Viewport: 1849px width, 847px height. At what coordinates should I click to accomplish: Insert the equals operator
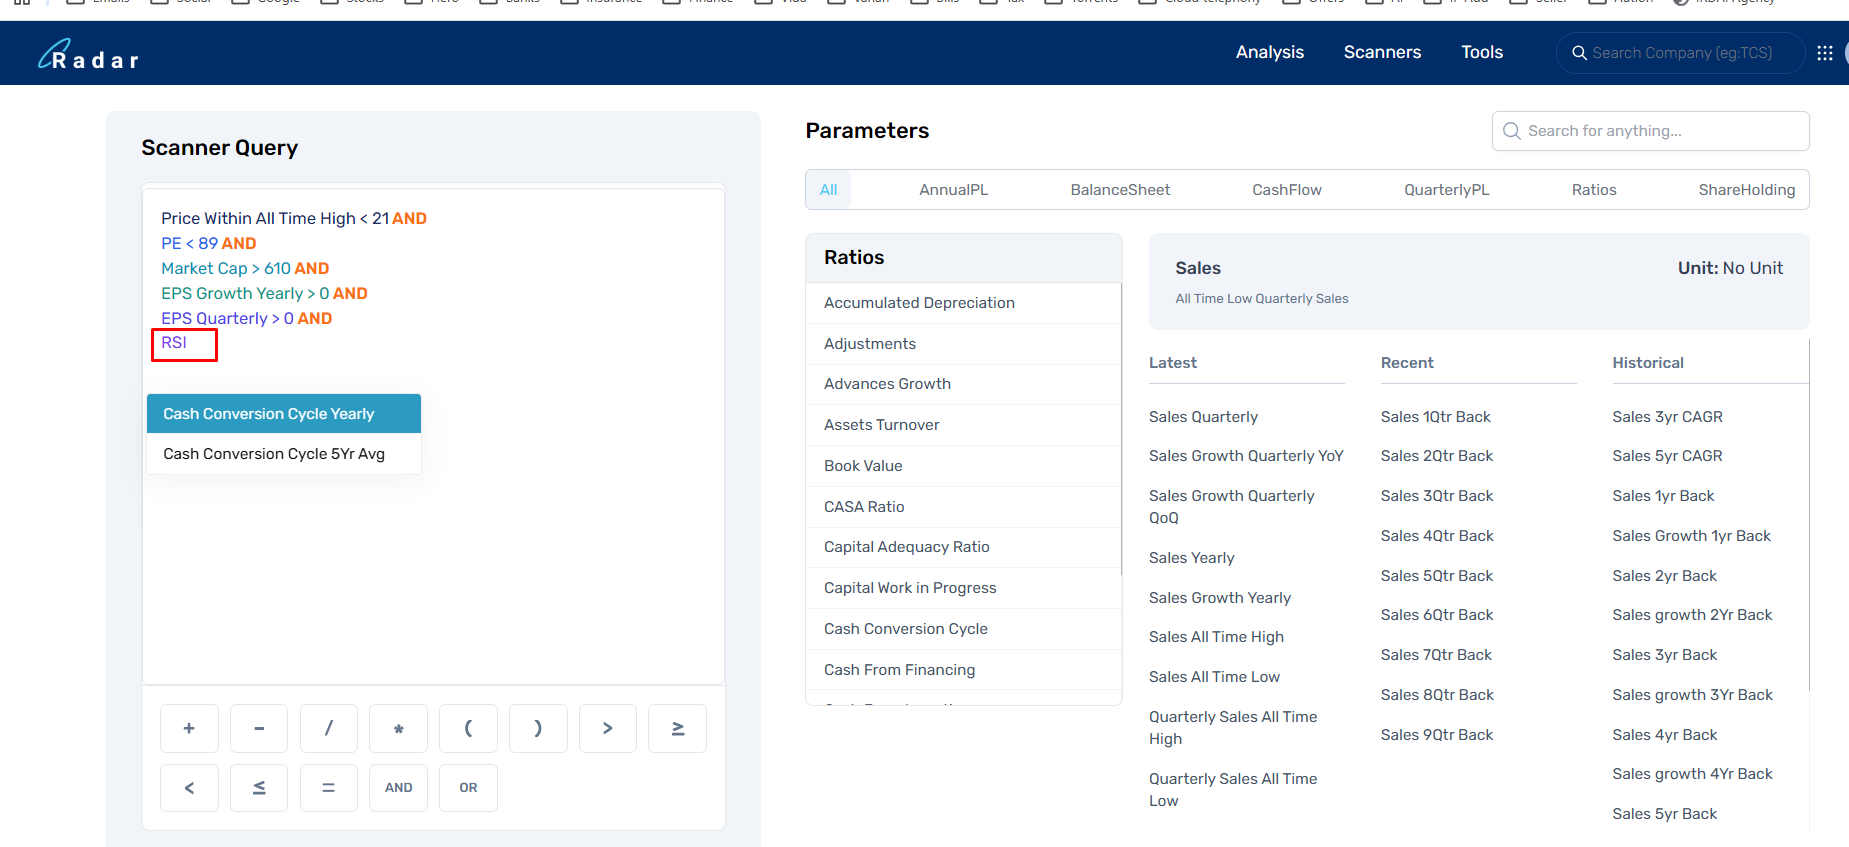328,788
